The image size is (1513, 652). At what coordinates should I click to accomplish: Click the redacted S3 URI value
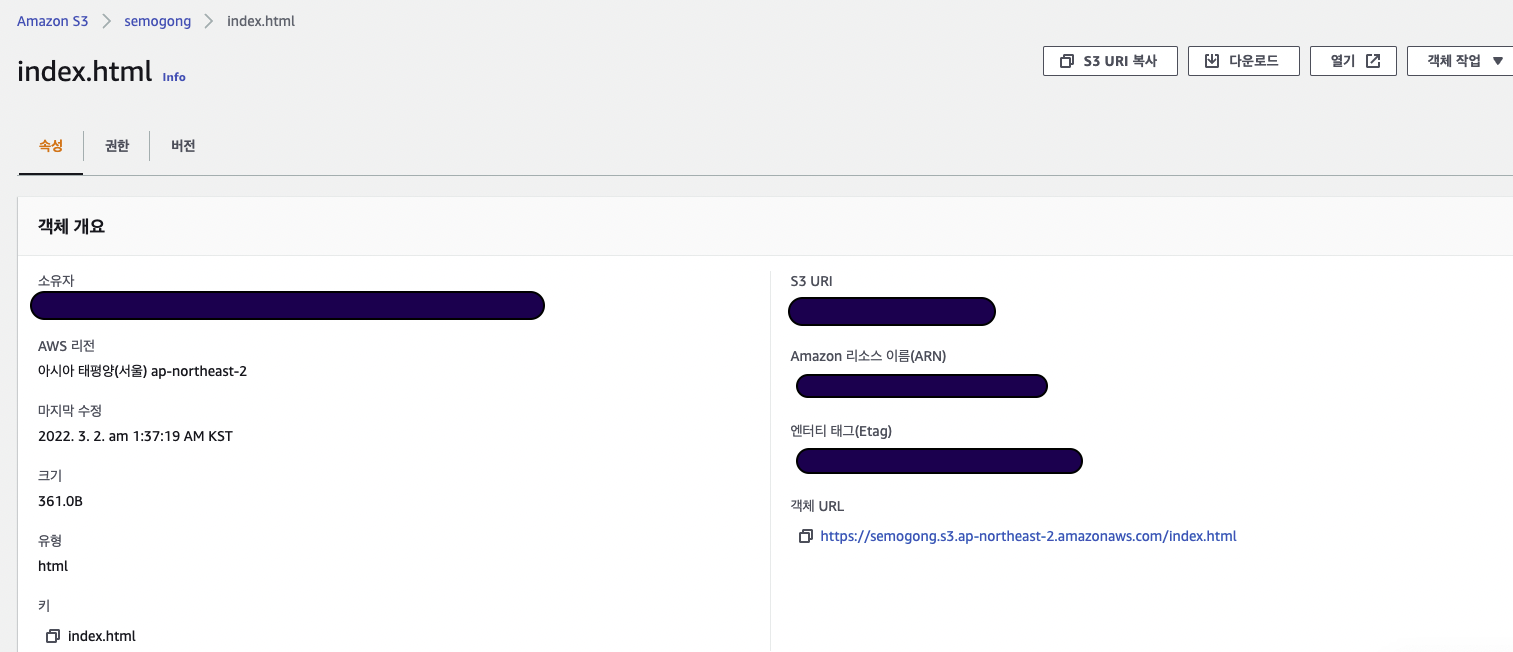point(891,311)
